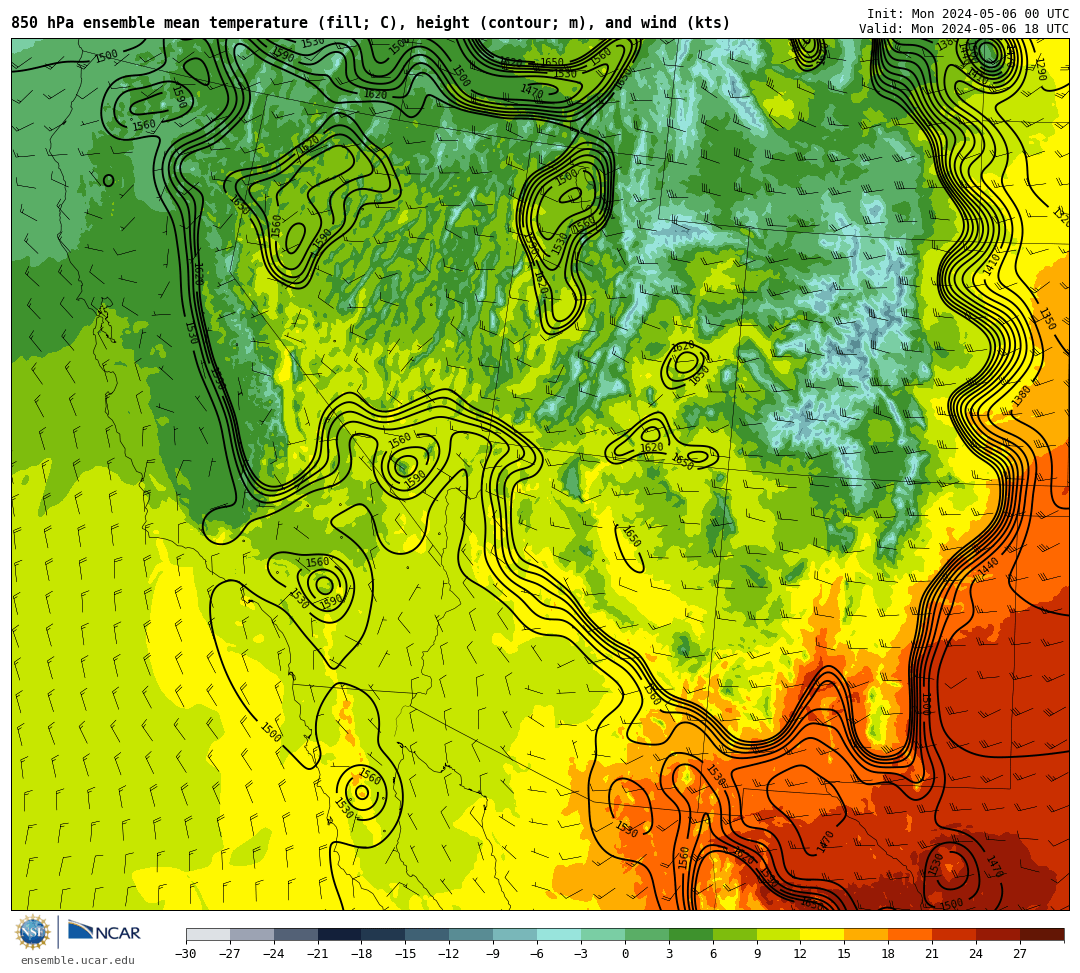
Task: Pick the dark blue swatch between -18 and -15
Action: (384, 934)
